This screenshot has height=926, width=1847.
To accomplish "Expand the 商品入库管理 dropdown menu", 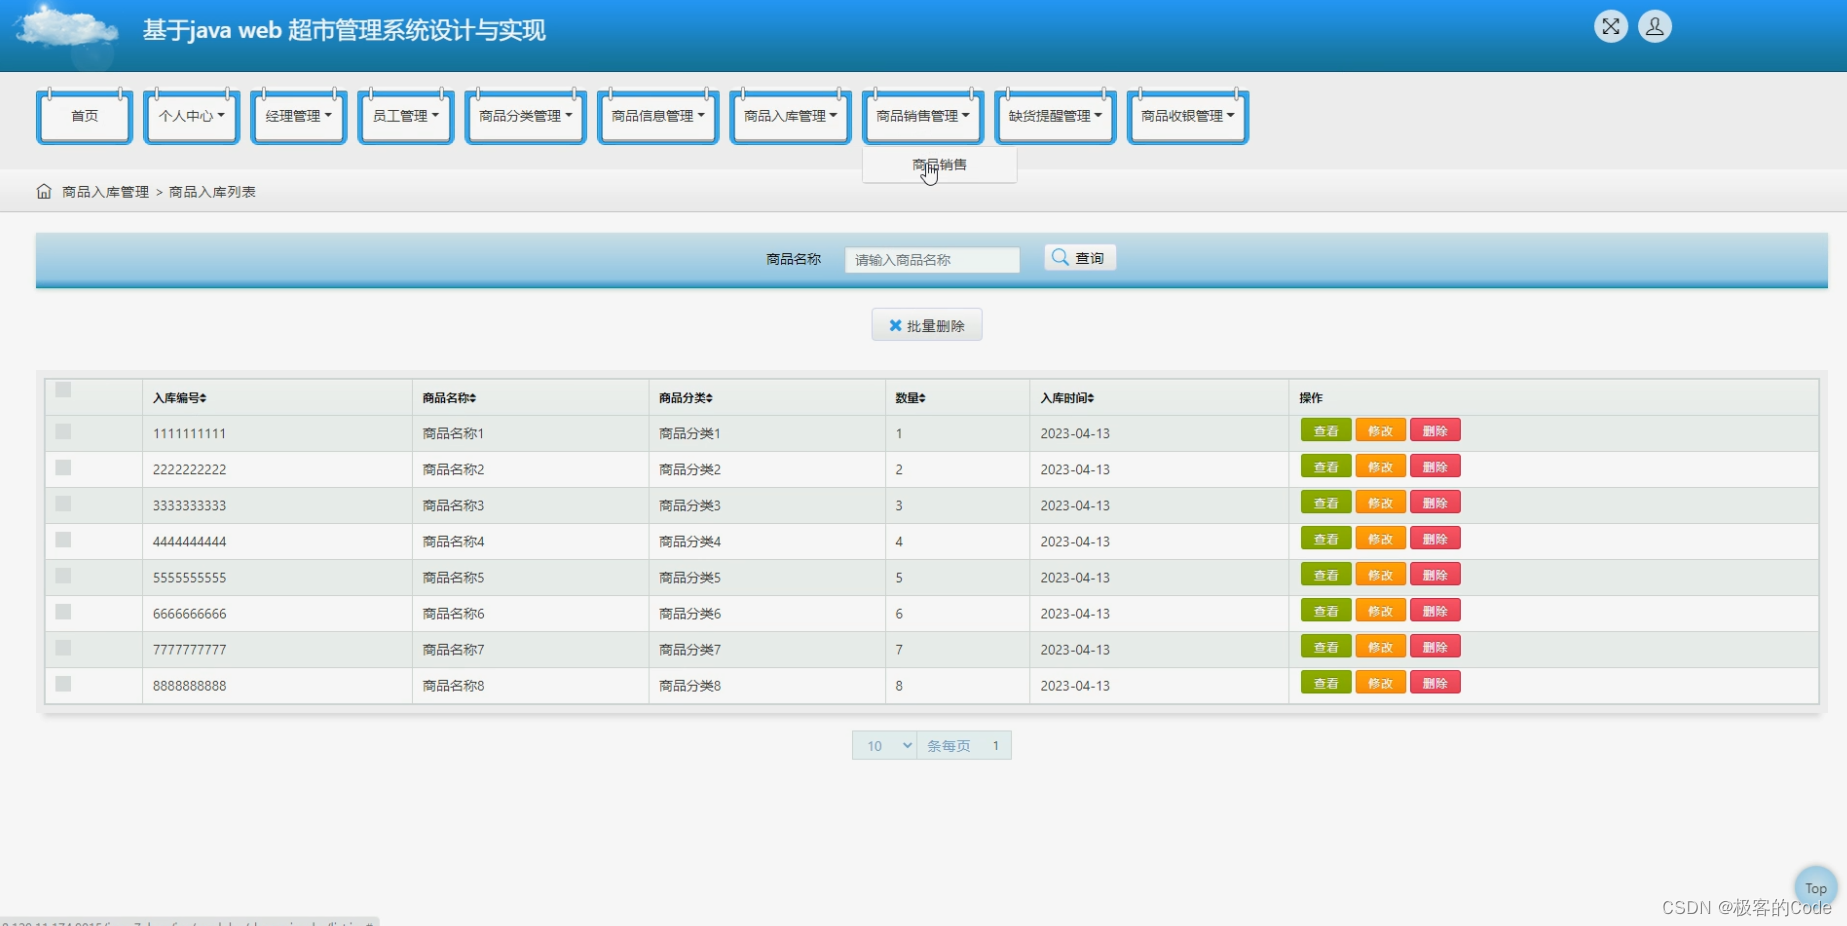I will click(790, 117).
